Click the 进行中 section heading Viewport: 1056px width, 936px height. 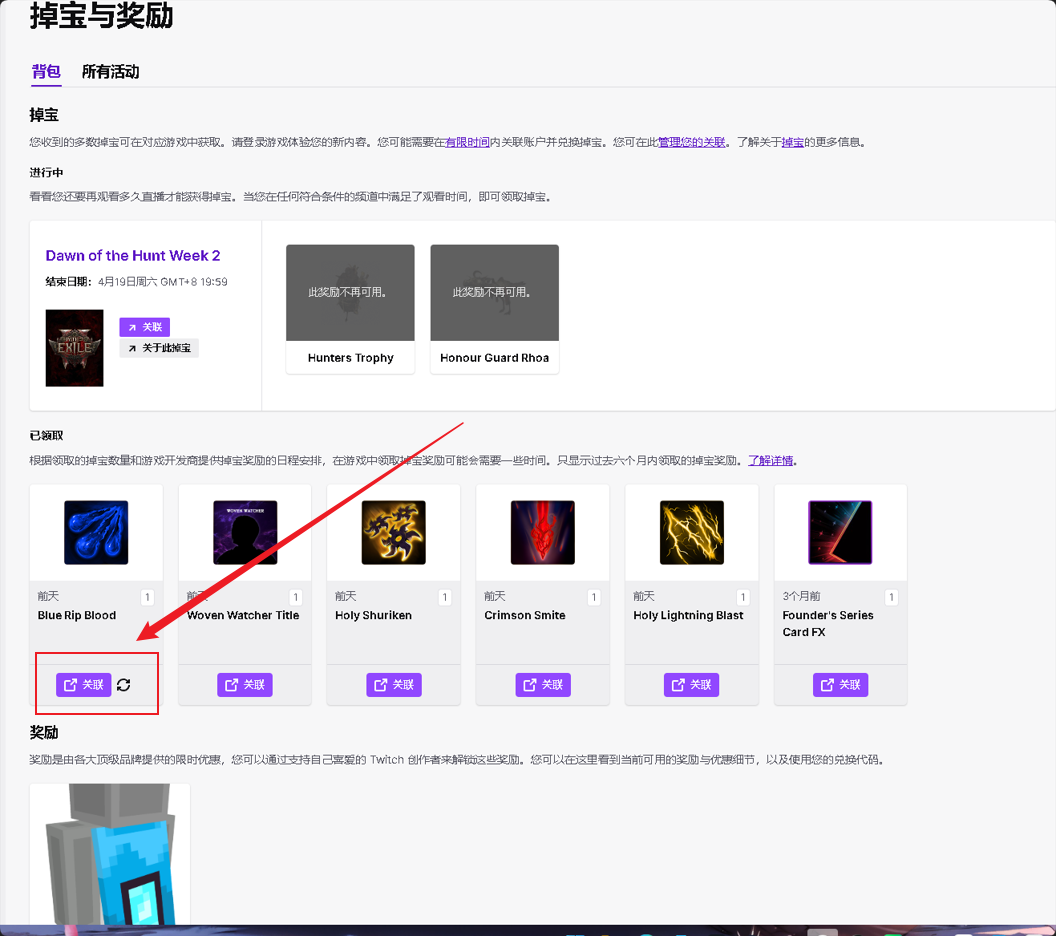pyautogui.click(x=46, y=172)
